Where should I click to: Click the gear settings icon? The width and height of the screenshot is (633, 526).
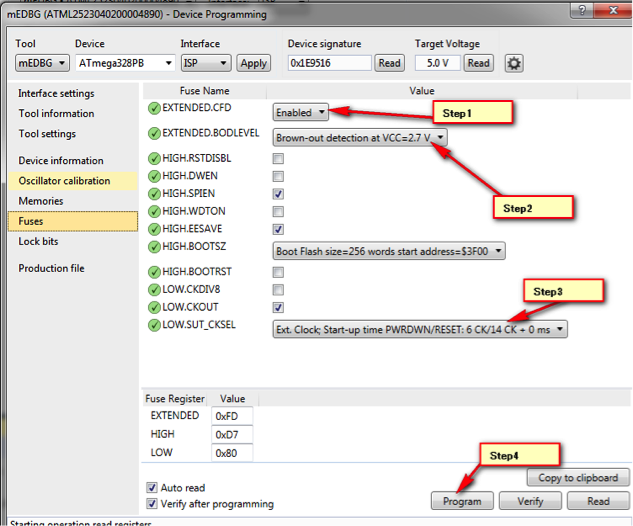click(514, 63)
